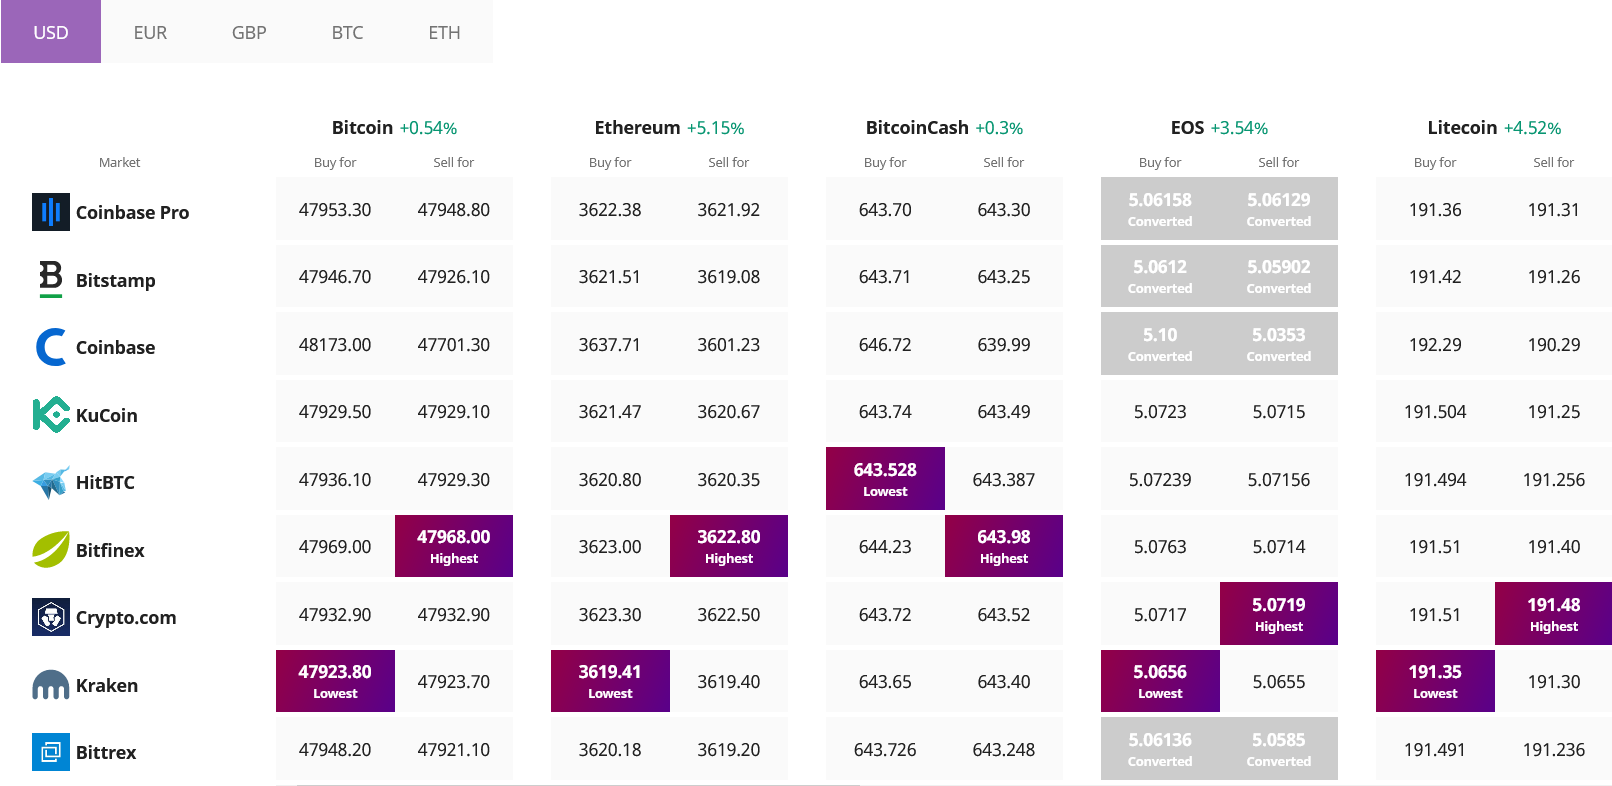
Task: Click Bitfinex highest BitcoinCash sell 643.98
Action: (1004, 546)
